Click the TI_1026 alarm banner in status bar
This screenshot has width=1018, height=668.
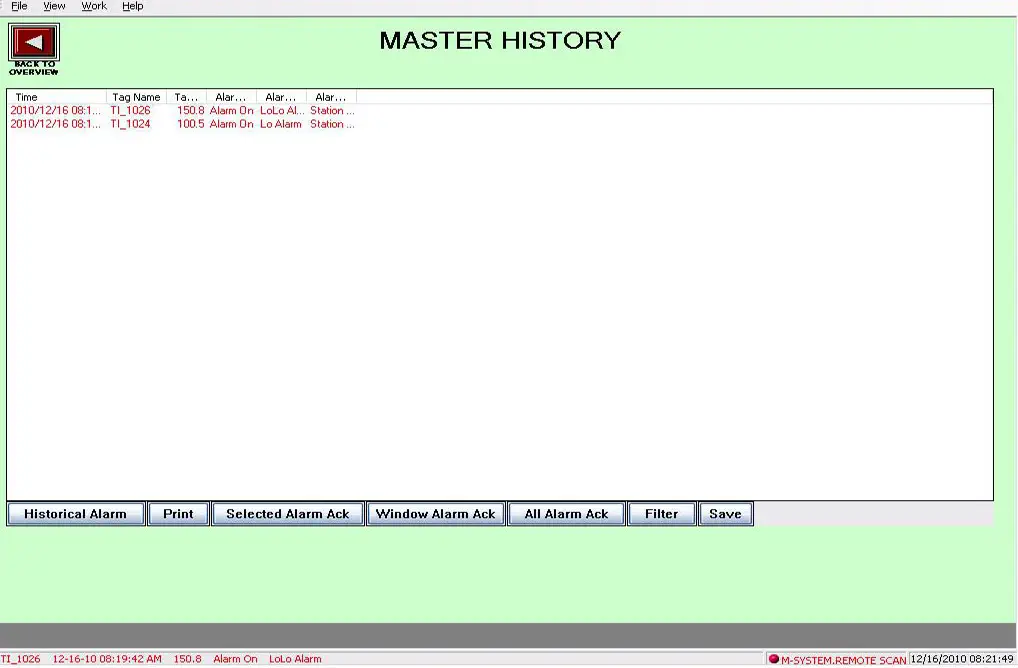160,659
